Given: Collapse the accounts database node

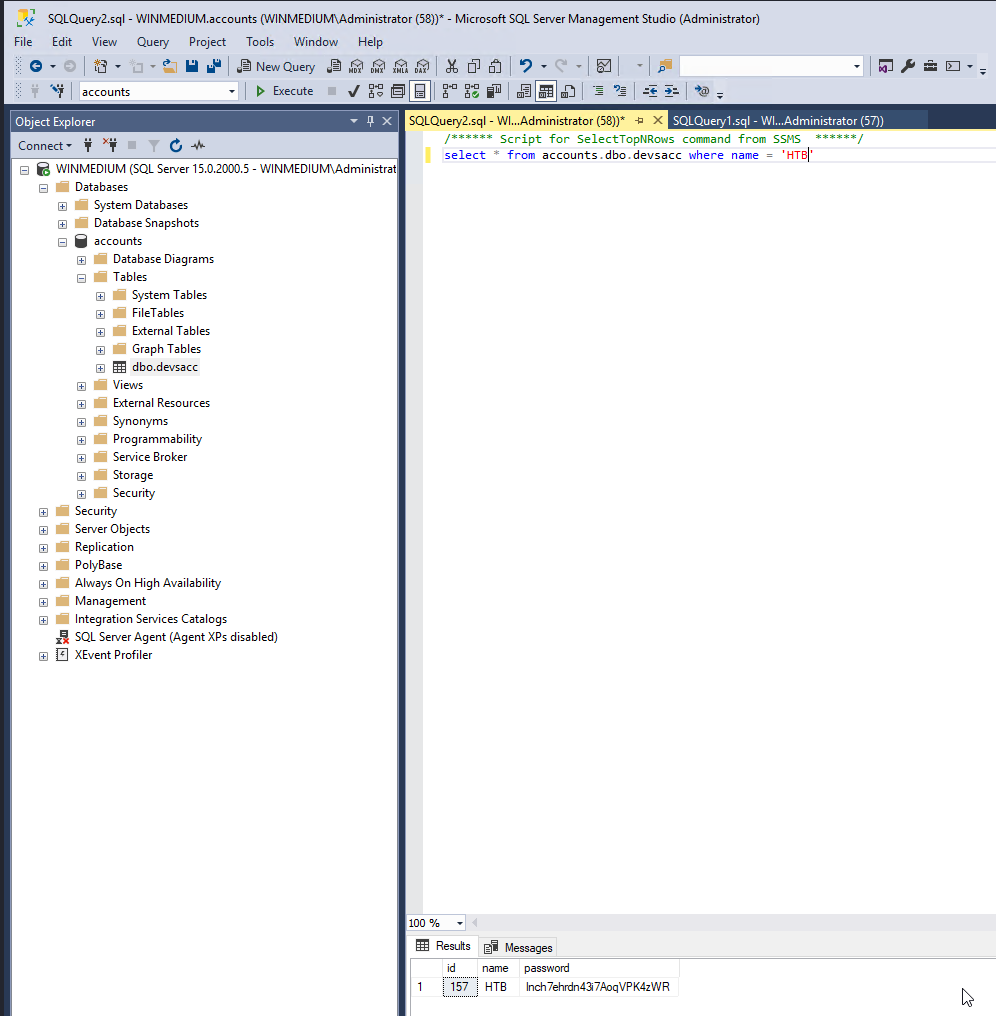Looking at the screenshot, I should tap(62, 242).
